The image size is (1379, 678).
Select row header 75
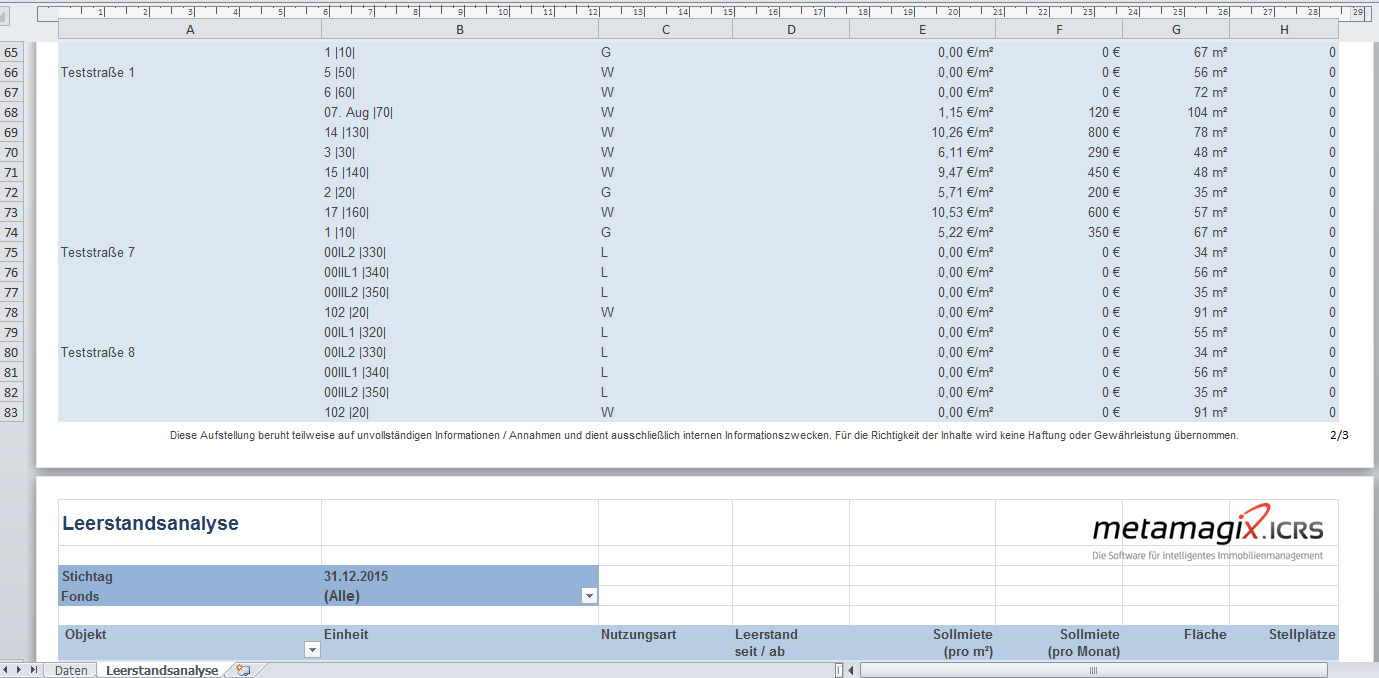12,252
